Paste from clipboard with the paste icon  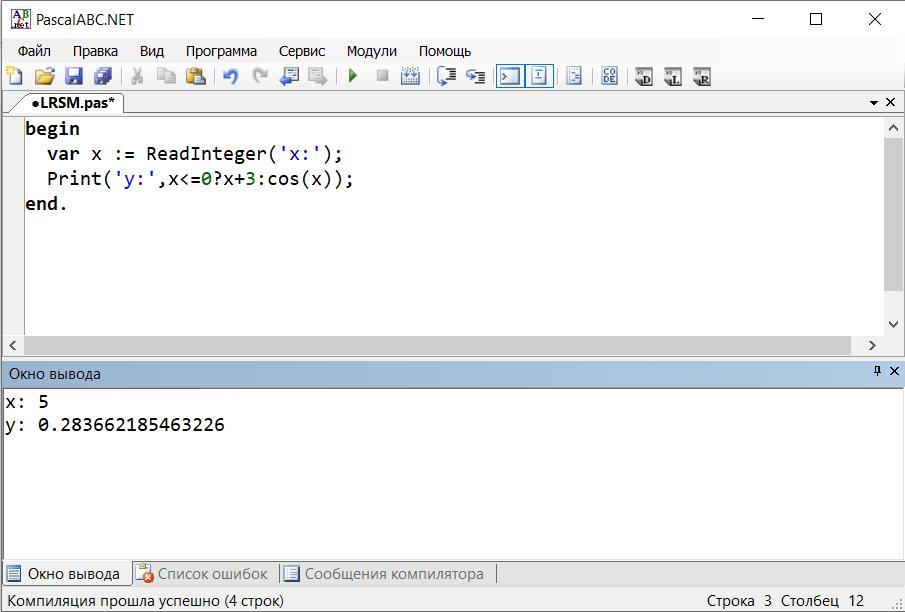(x=196, y=76)
